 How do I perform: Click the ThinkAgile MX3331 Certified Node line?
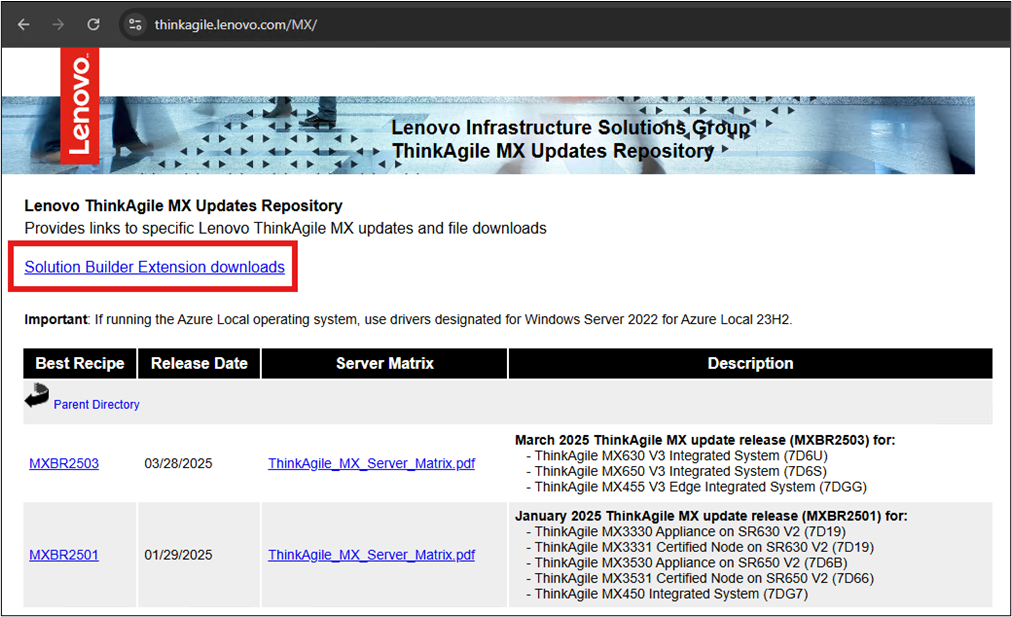[x=700, y=547]
